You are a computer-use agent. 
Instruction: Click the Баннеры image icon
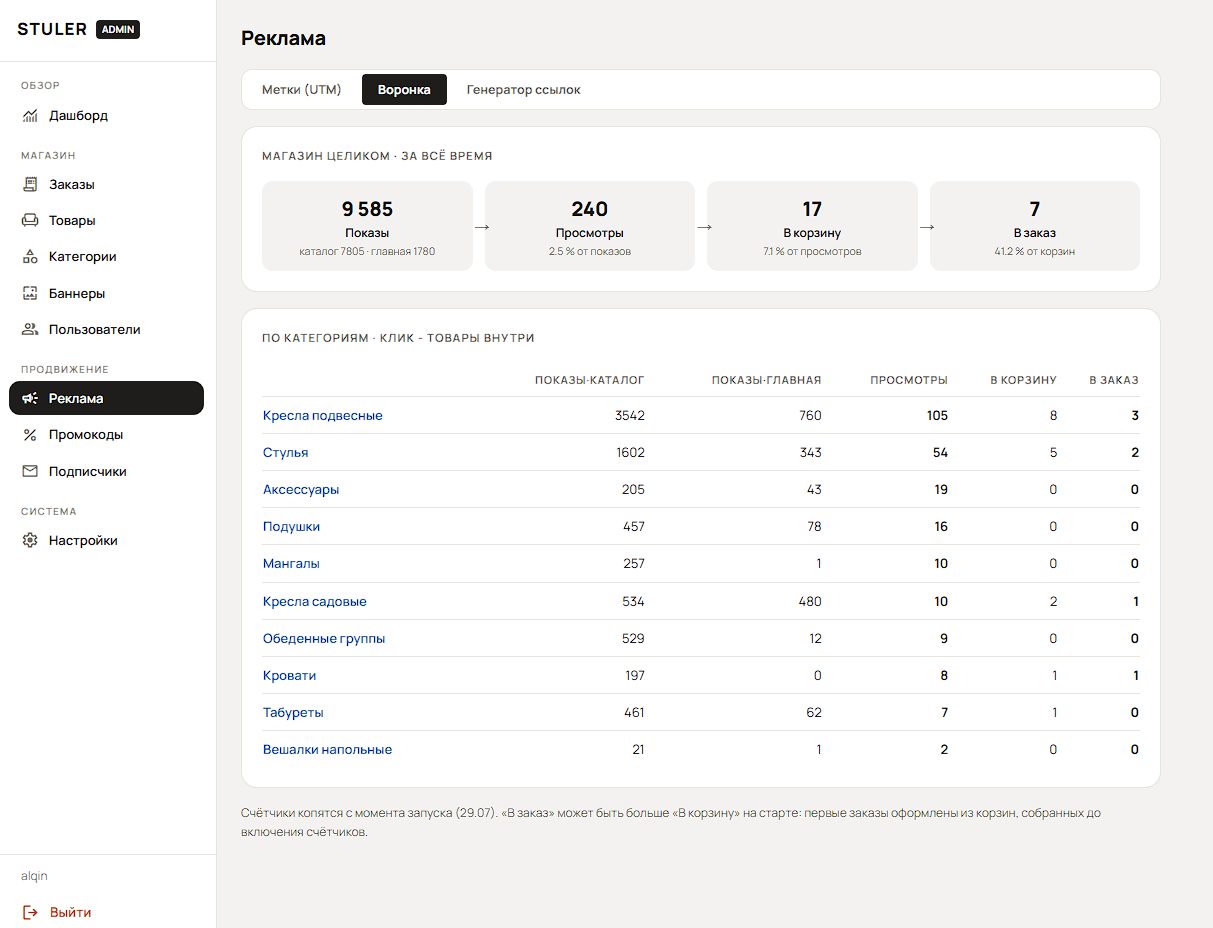[30, 294]
